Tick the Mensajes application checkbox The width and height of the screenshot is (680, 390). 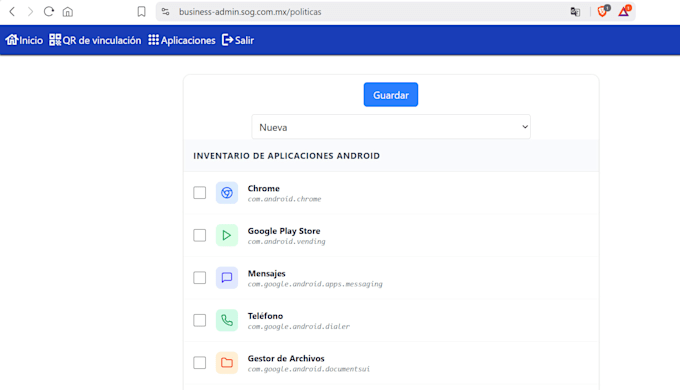click(199, 278)
